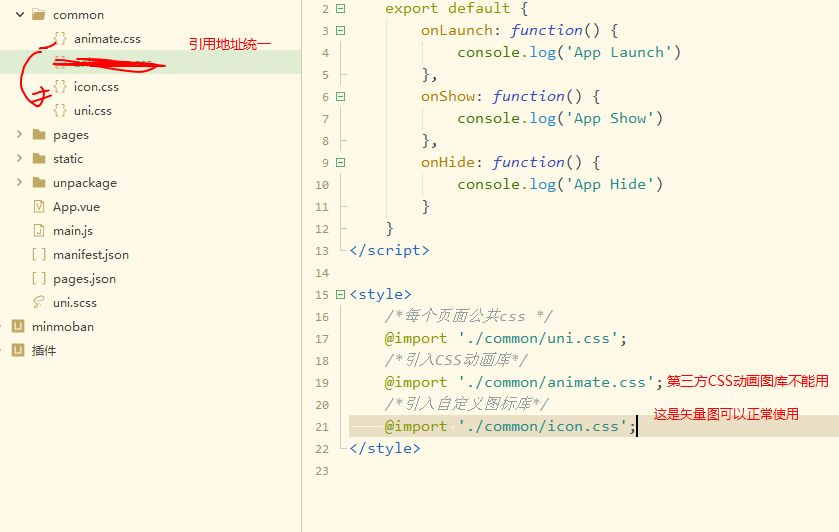The height and width of the screenshot is (532, 839).
Task: Select the pages folder
Action: tap(71, 135)
